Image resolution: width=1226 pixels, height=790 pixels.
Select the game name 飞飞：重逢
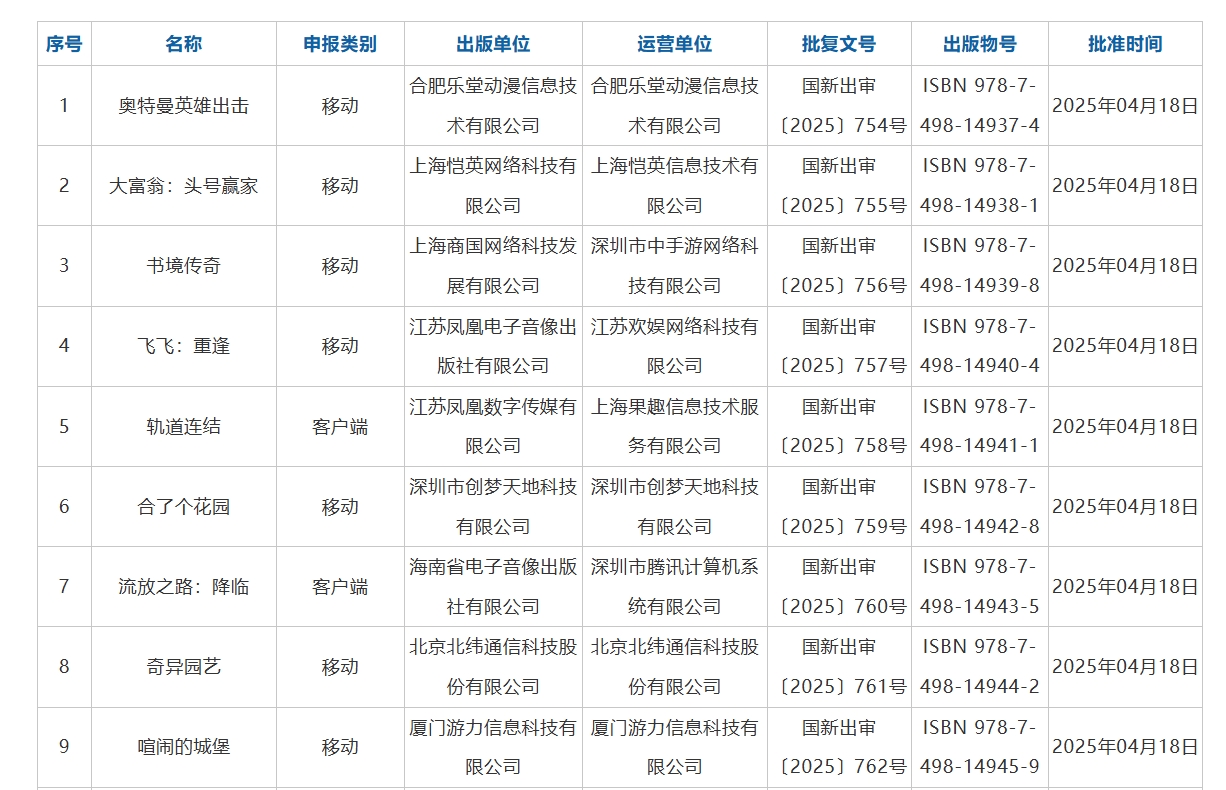pyautogui.click(x=184, y=346)
